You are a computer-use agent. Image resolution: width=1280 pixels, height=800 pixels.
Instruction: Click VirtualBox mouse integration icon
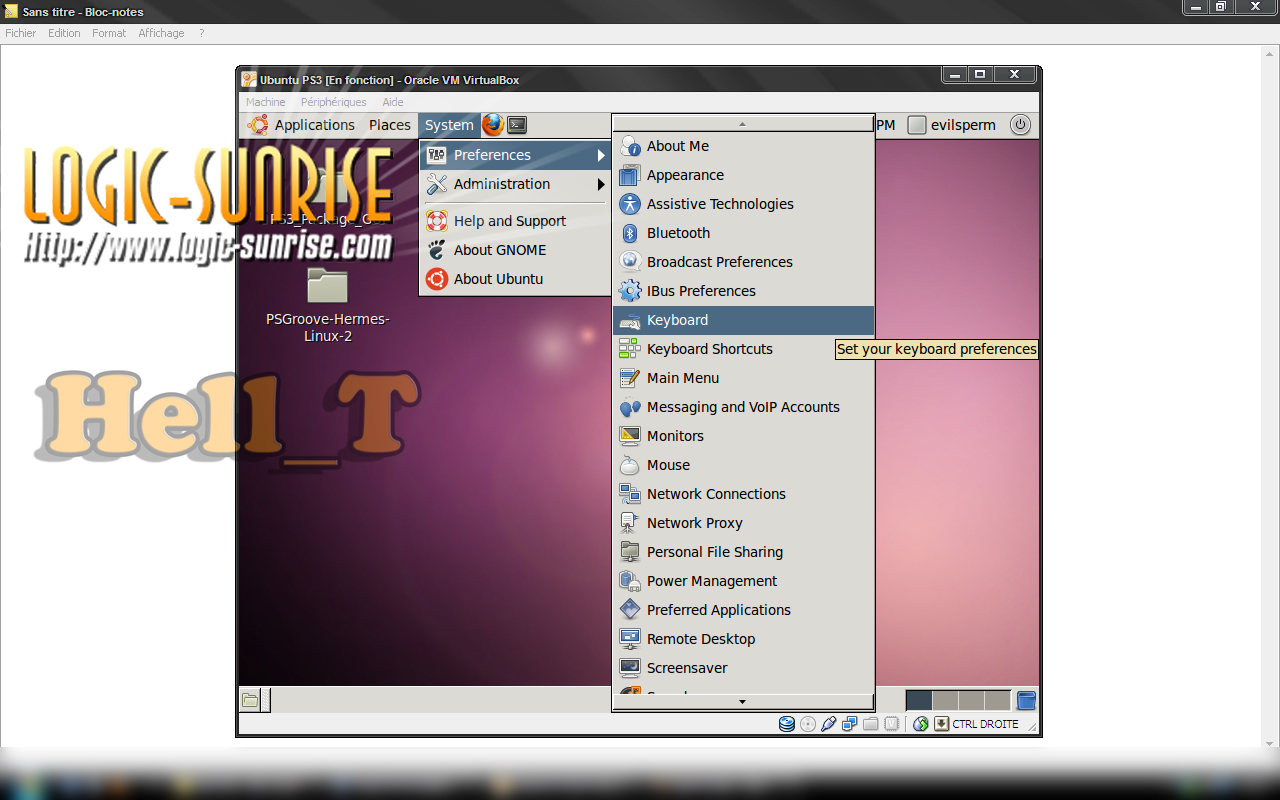point(921,724)
